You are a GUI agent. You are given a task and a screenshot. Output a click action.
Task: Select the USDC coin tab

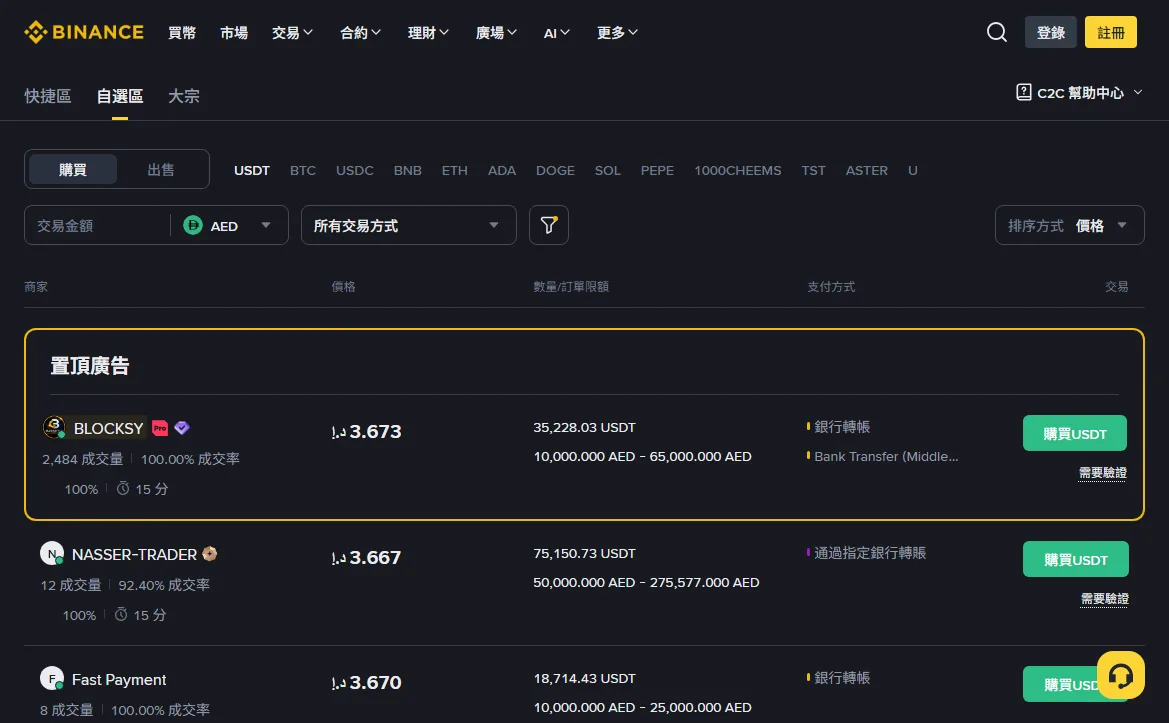tap(355, 171)
